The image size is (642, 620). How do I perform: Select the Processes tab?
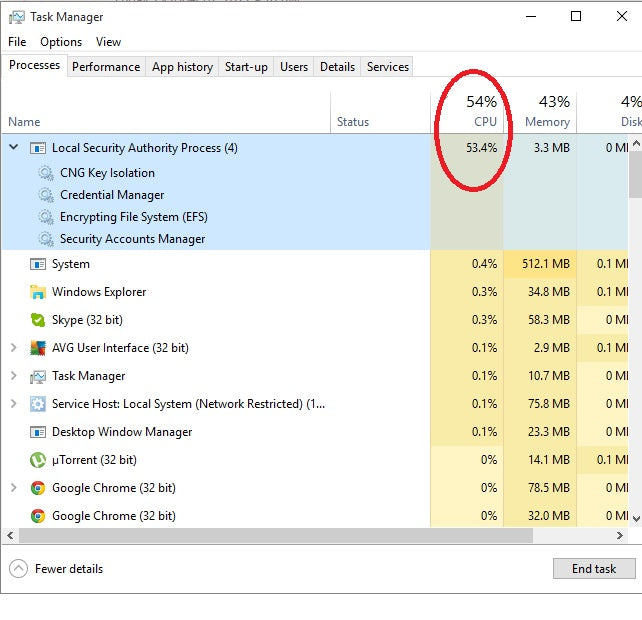point(34,65)
